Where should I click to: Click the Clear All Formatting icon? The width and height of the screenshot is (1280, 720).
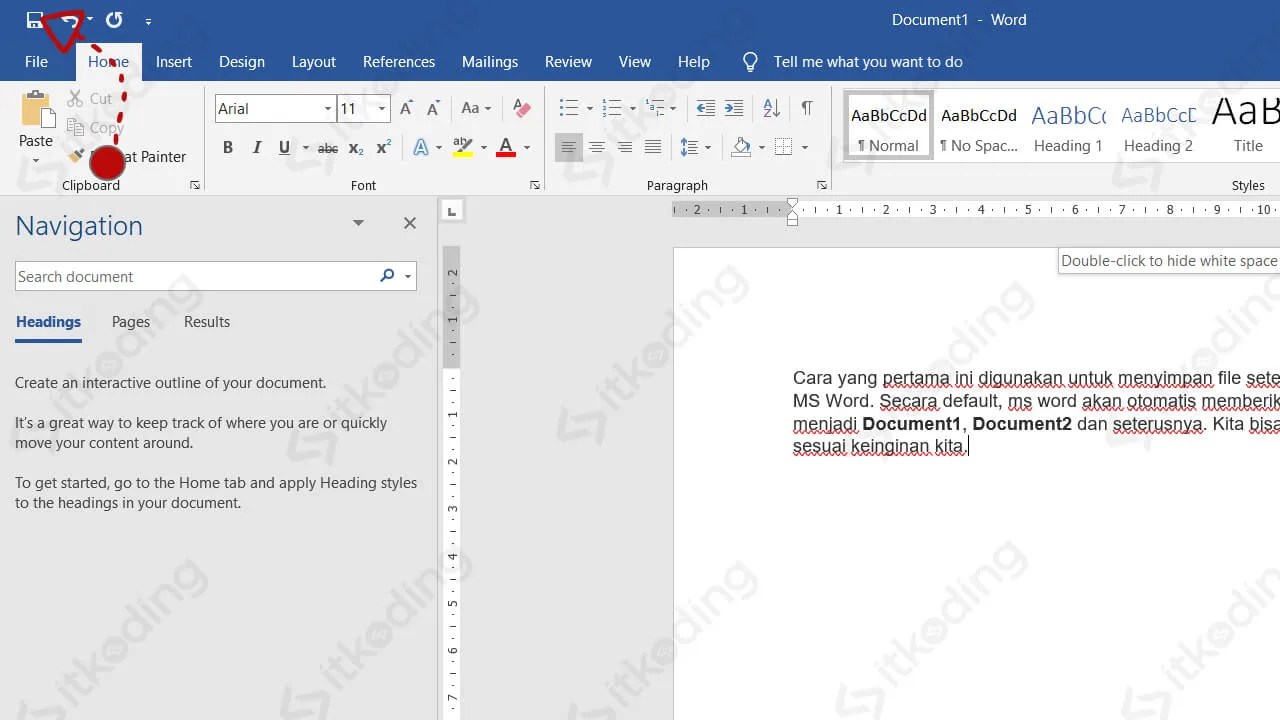point(521,108)
